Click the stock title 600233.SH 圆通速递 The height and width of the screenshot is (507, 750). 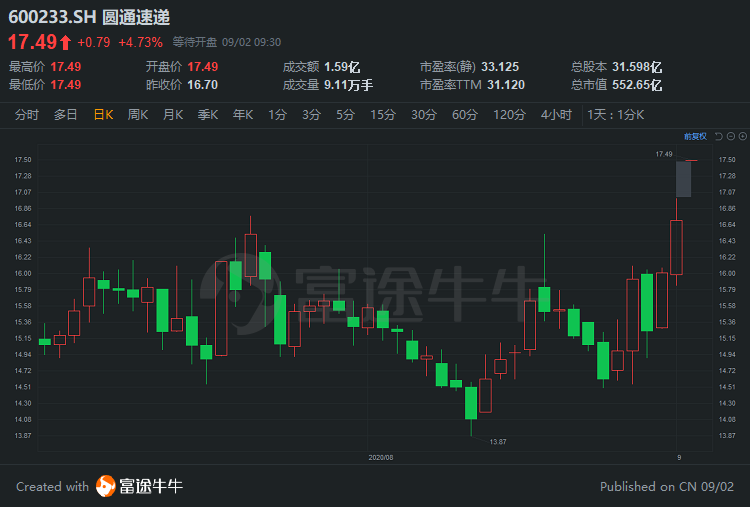pos(89,17)
